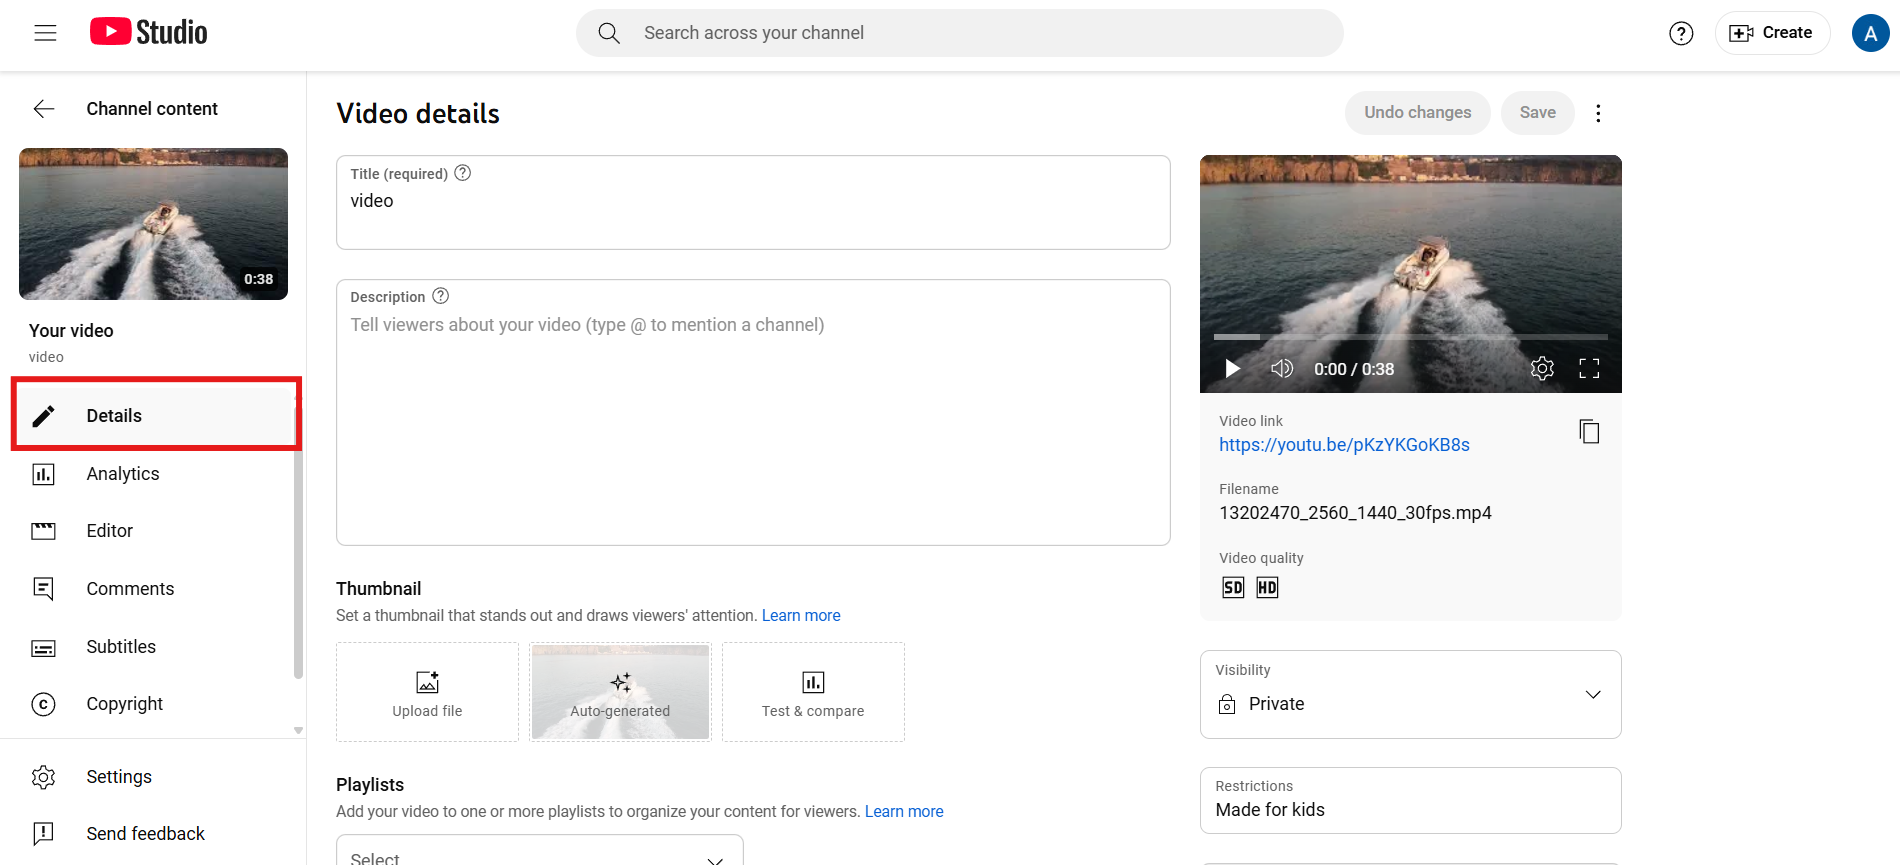Click the Comments icon
Screen dimensions: 1900x865
43,589
